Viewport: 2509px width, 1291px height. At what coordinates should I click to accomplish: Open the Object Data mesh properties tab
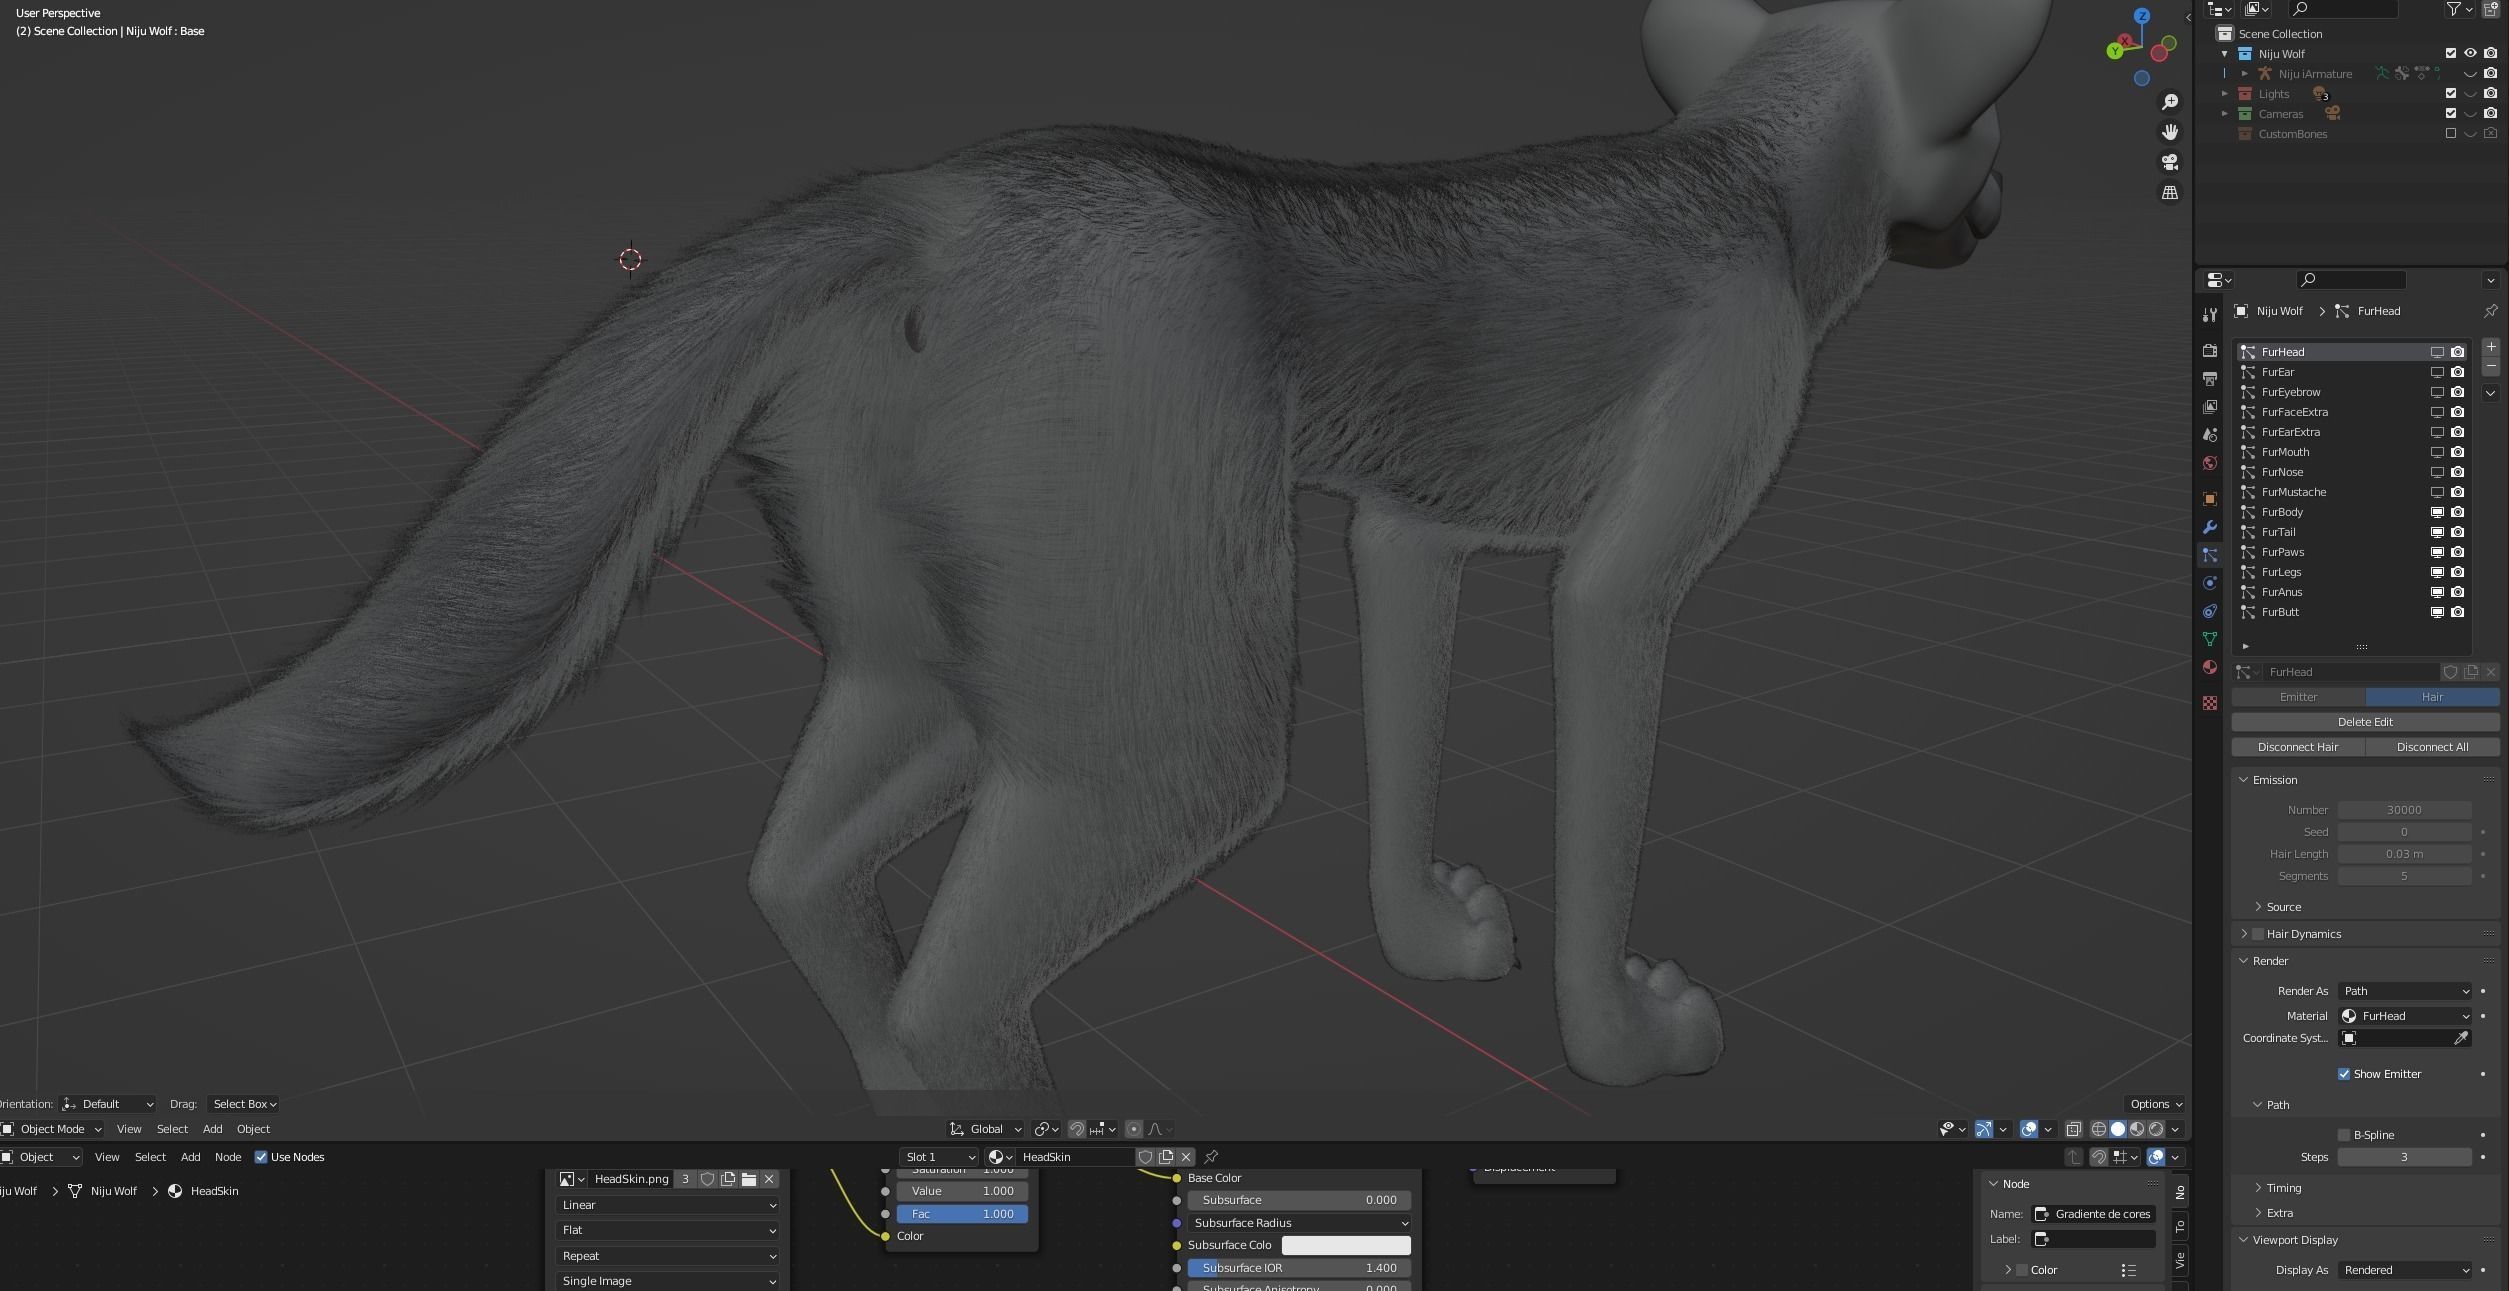[2210, 639]
